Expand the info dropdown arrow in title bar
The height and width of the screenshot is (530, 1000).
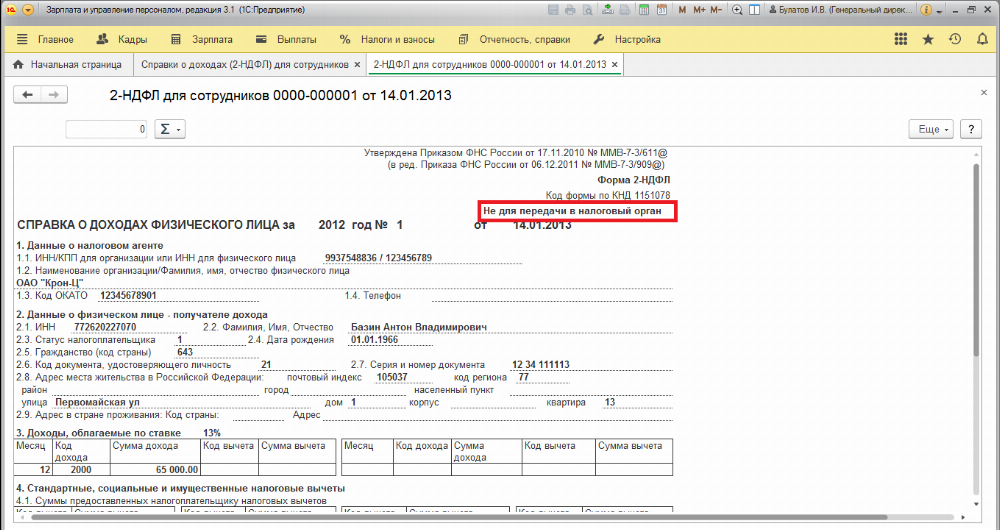pyautogui.click(x=939, y=11)
